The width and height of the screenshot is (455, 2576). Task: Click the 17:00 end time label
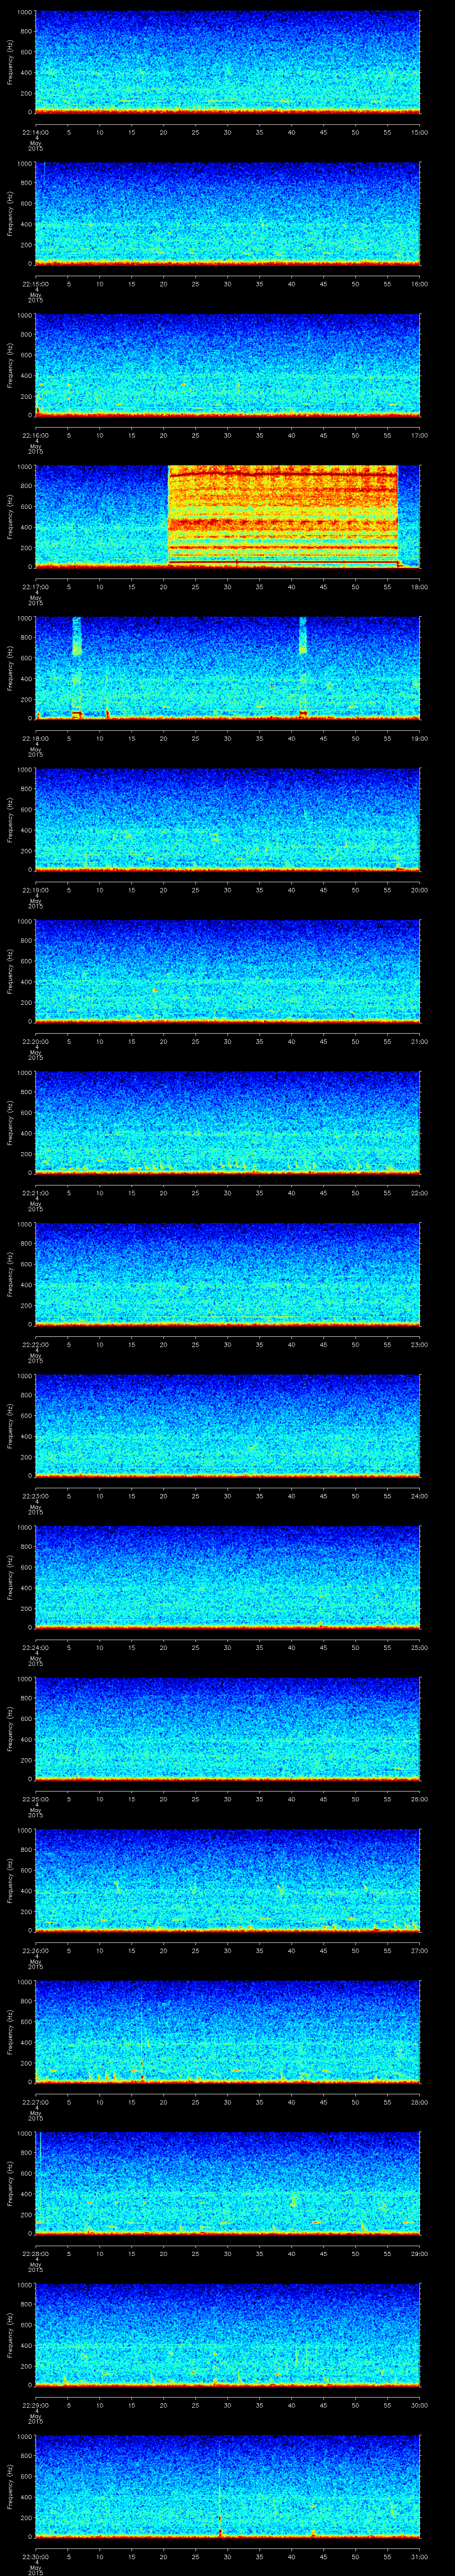coord(420,435)
